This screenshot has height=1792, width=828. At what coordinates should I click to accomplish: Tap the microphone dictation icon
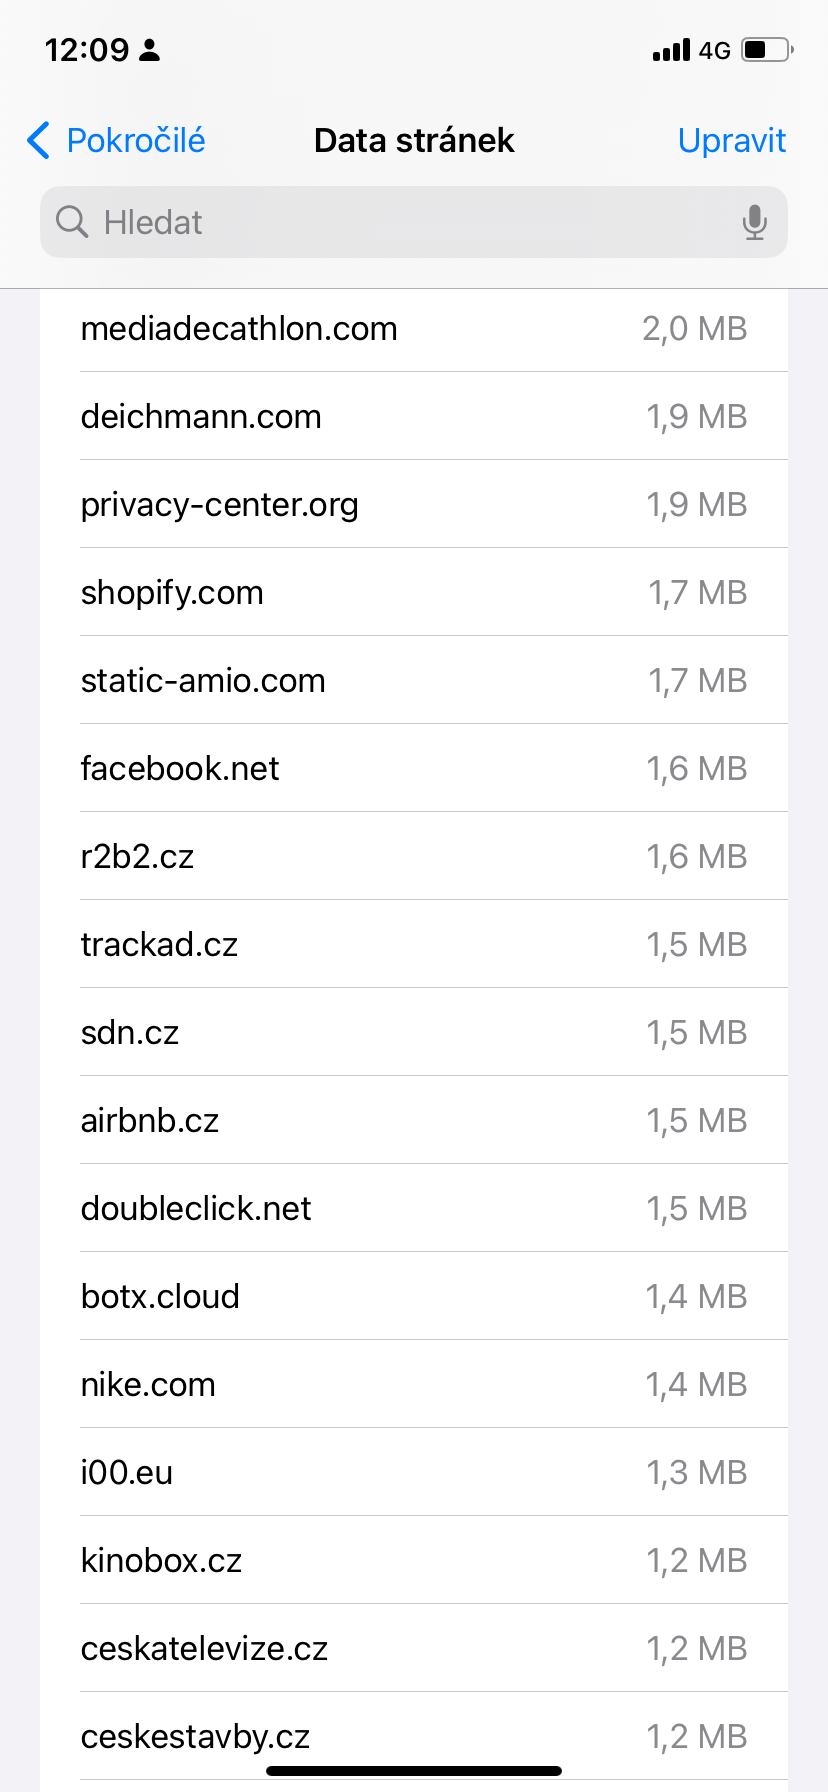coord(755,222)
